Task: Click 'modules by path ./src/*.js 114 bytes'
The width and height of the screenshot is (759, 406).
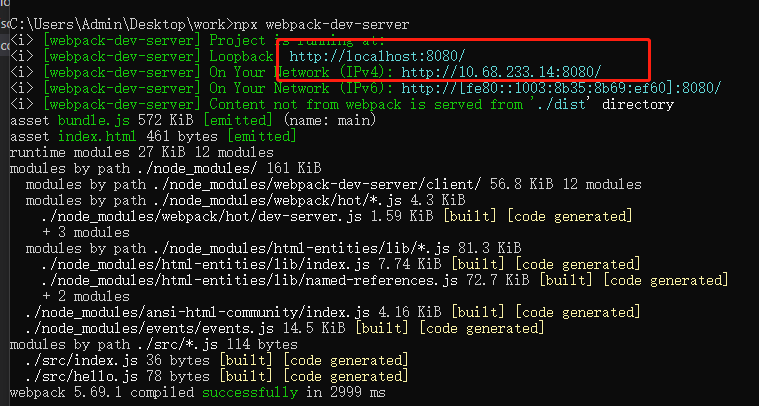Action: click(x=153, y=345)
